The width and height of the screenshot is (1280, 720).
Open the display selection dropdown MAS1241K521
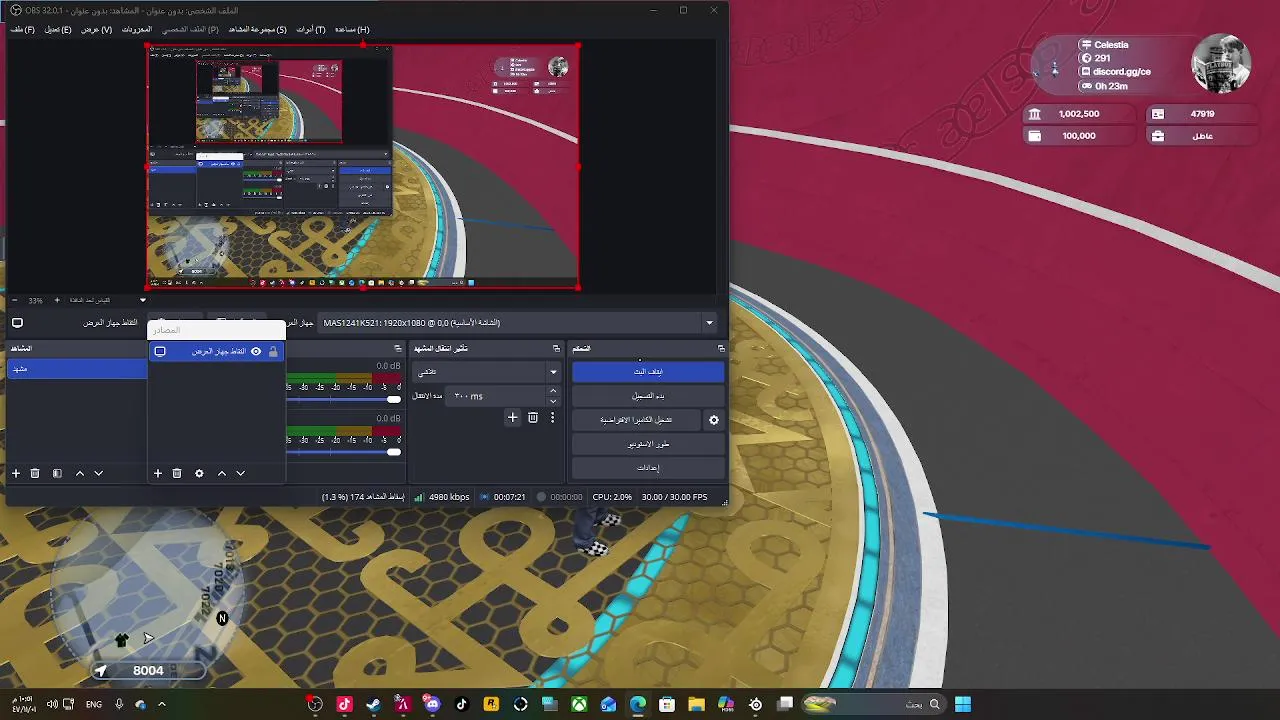point(518,323)
